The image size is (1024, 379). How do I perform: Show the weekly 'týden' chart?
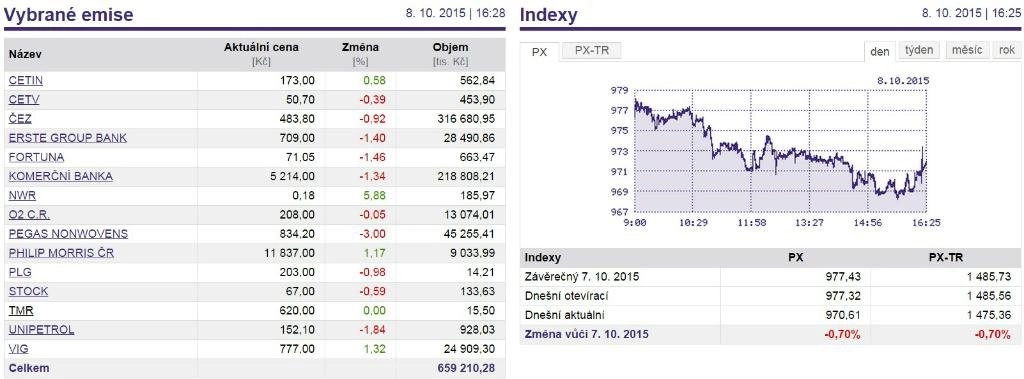920,51
